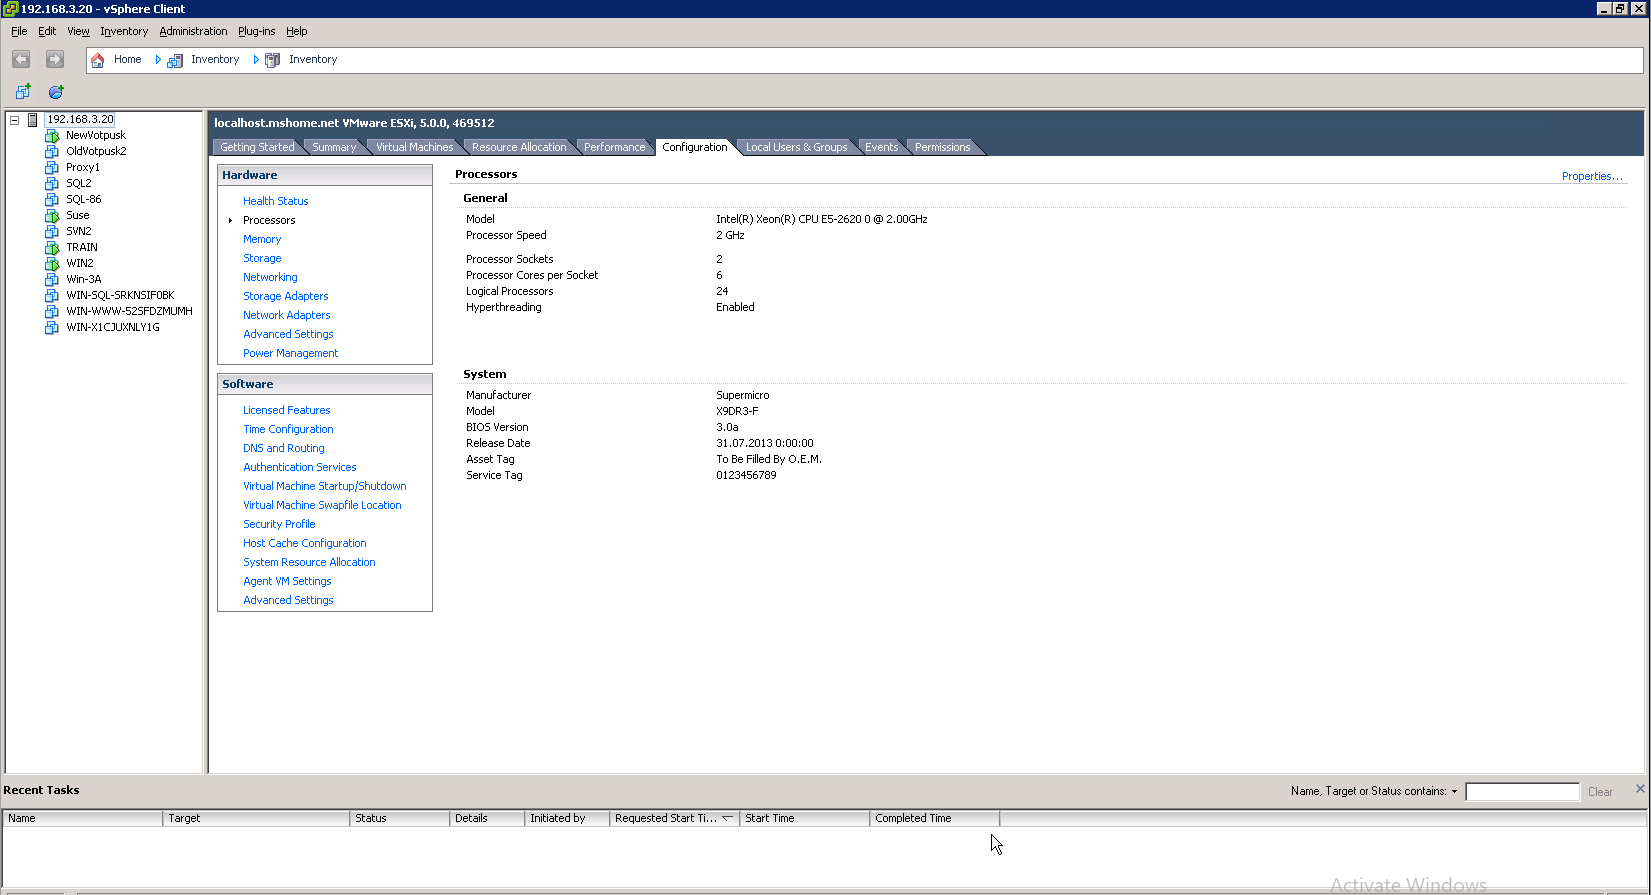
Task: Open the View menu
Action: coord(78,31)
